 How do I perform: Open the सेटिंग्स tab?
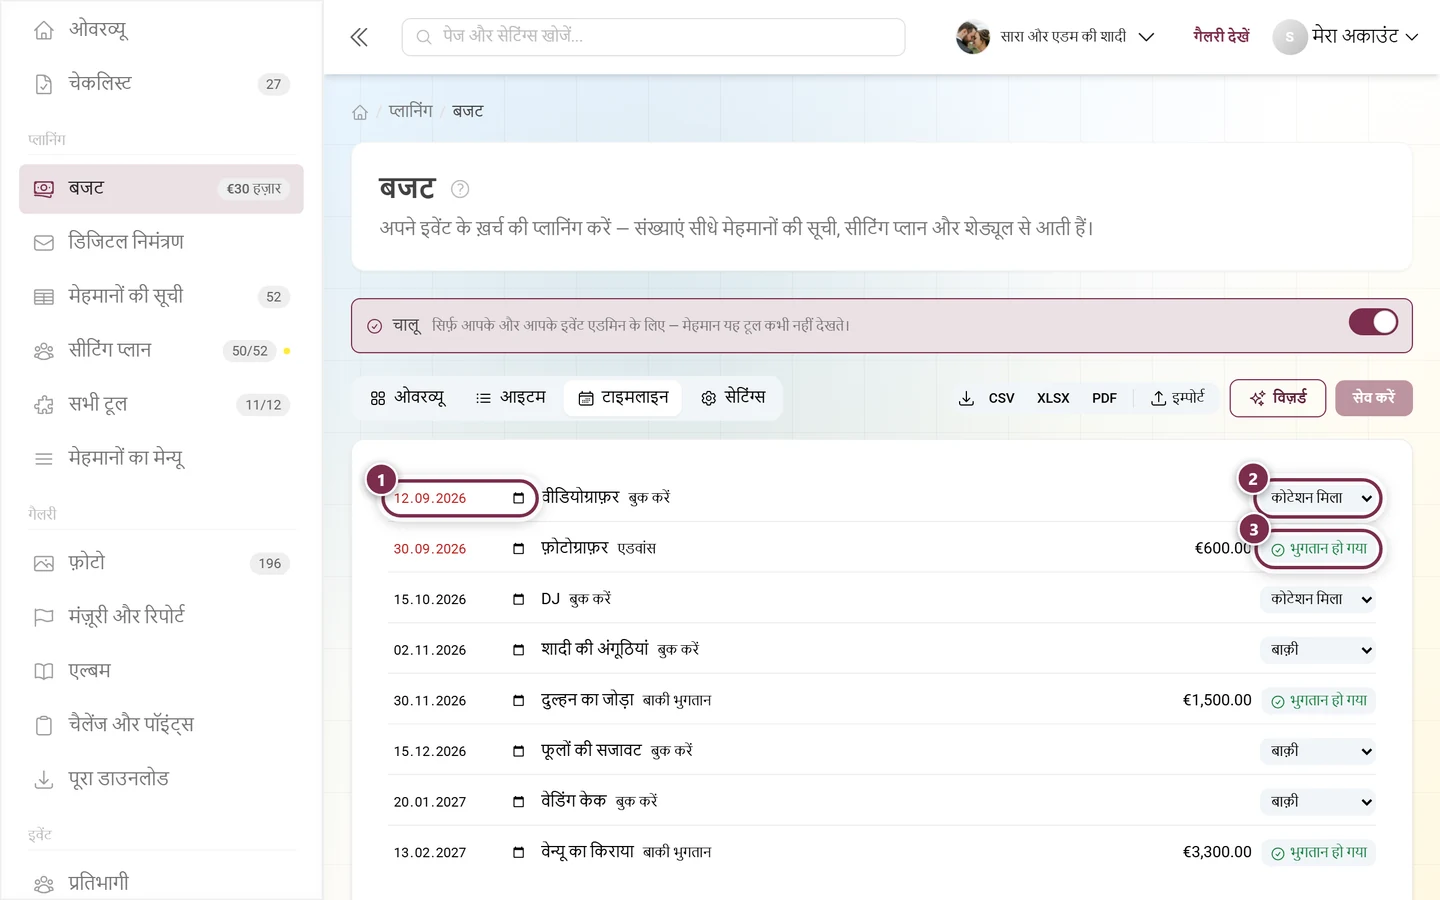pyautogui.click(x=733, y=398)
